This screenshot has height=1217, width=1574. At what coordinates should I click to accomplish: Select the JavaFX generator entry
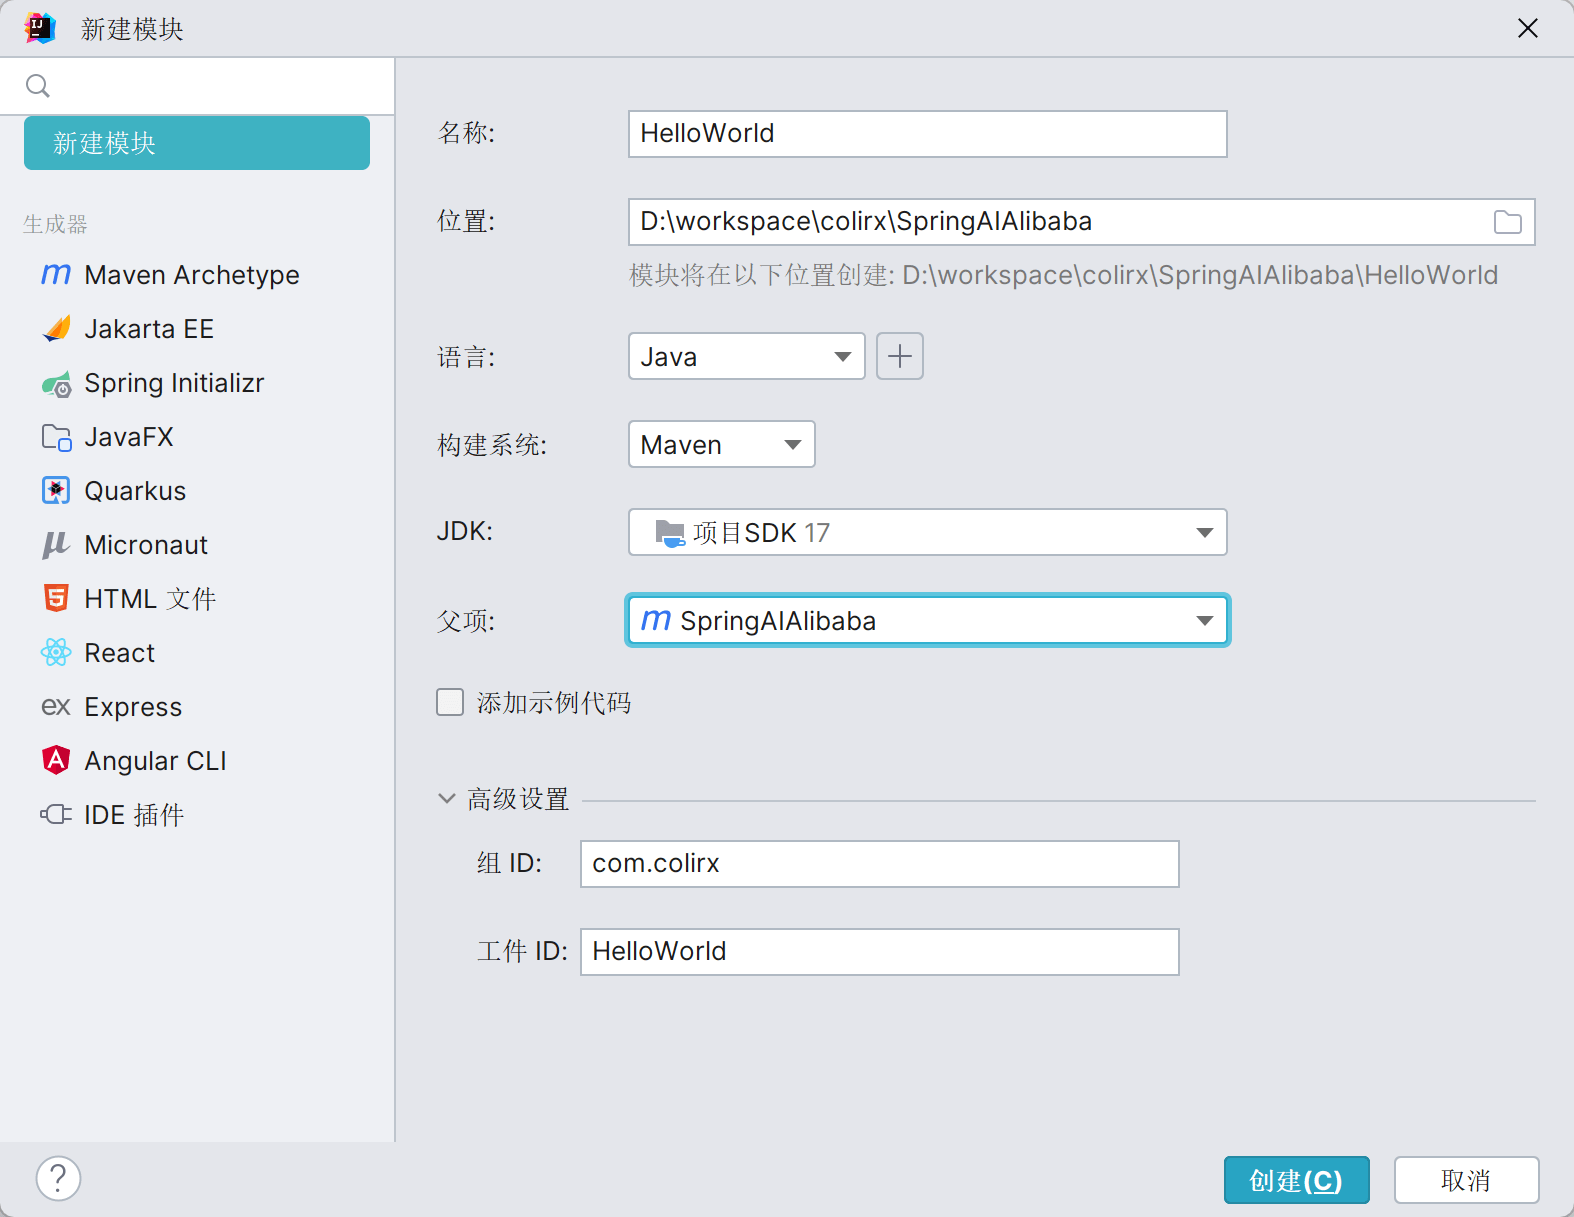(129, 437)
